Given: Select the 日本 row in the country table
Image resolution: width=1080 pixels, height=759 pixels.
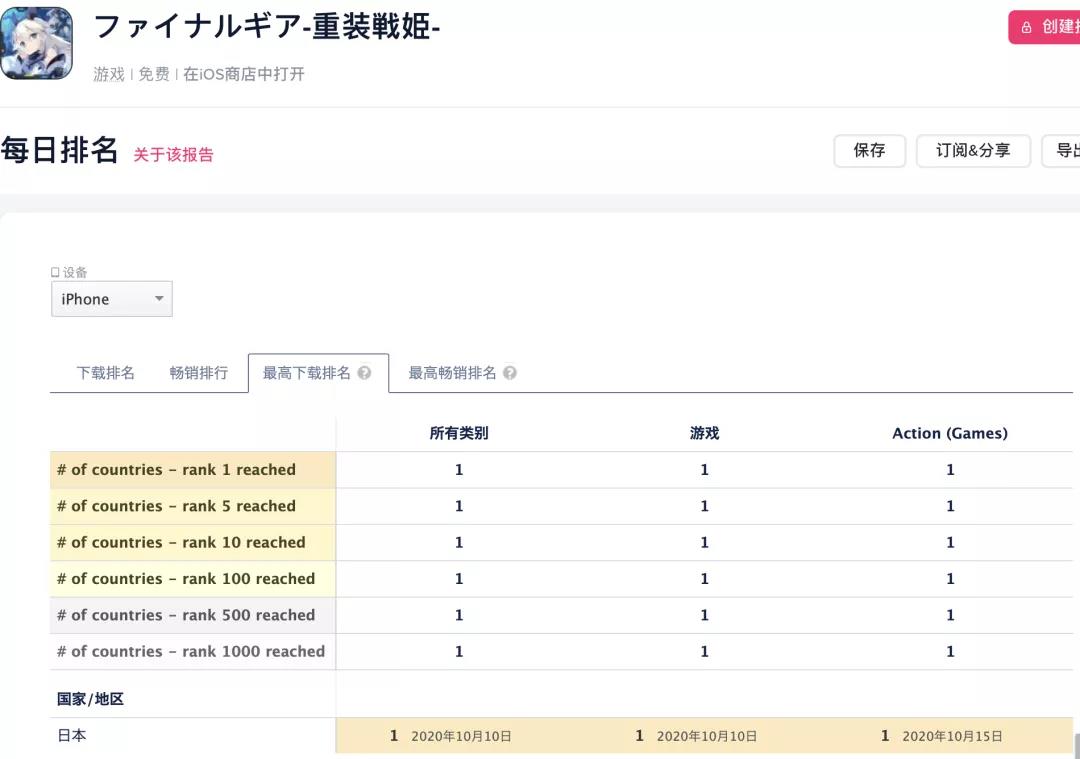Looking at the screenshot, I should [x=71, y=735].
